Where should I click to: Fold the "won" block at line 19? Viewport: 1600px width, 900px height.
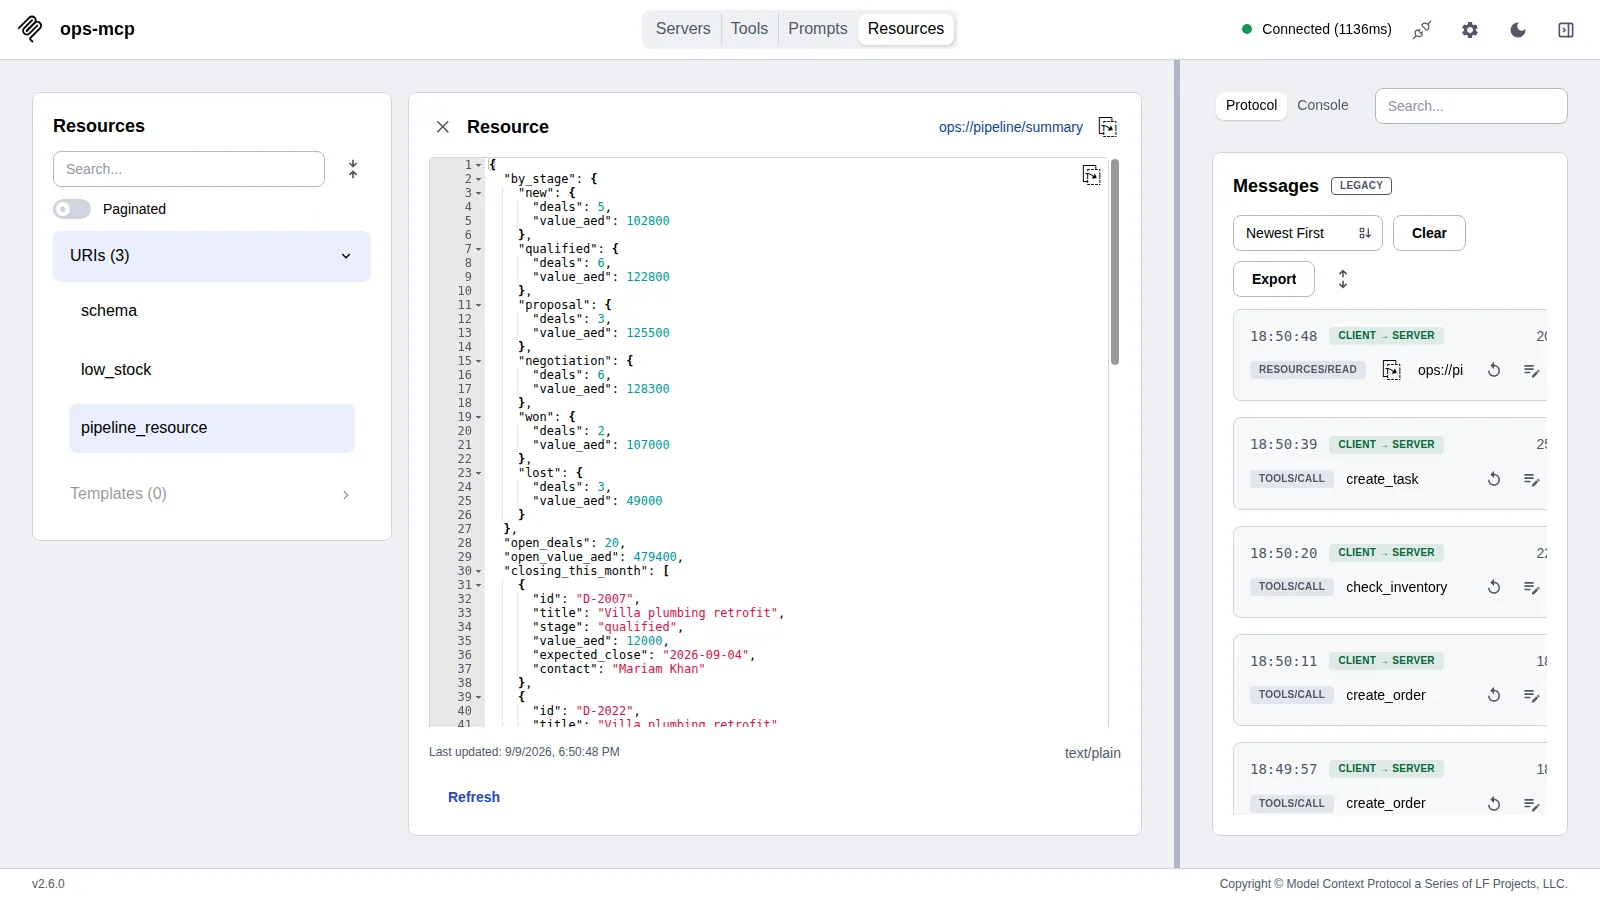(x=479, y=417)
